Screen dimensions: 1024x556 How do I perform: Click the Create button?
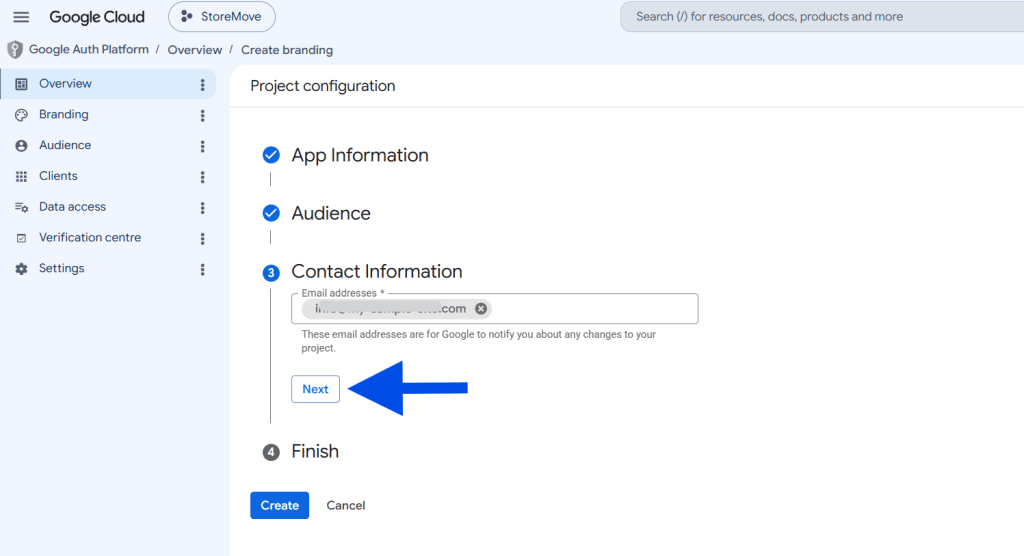click(280, 505)
